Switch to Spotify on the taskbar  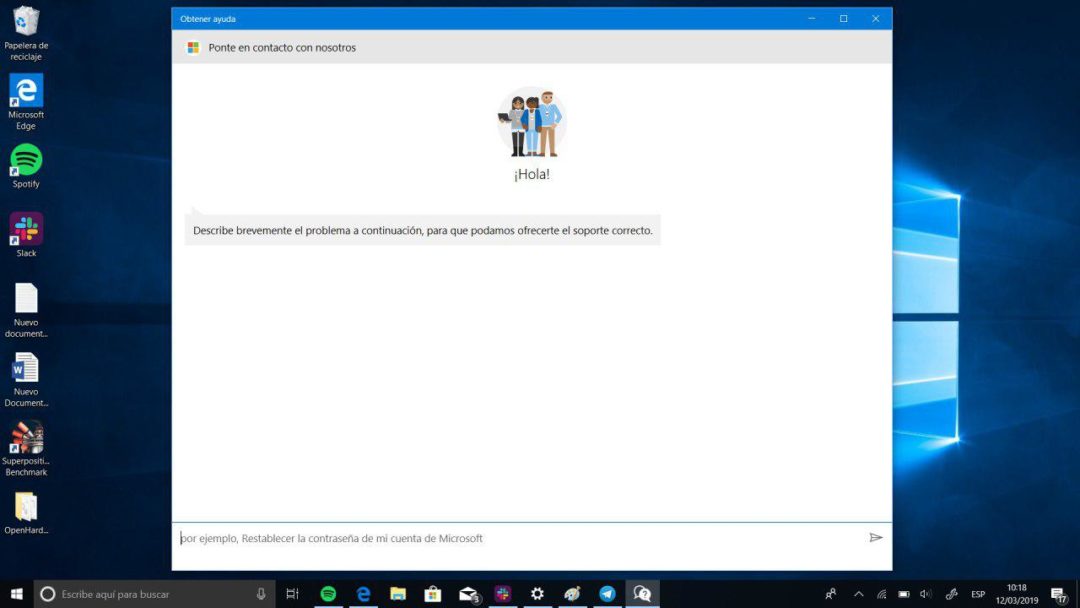(x=328, y=594)
